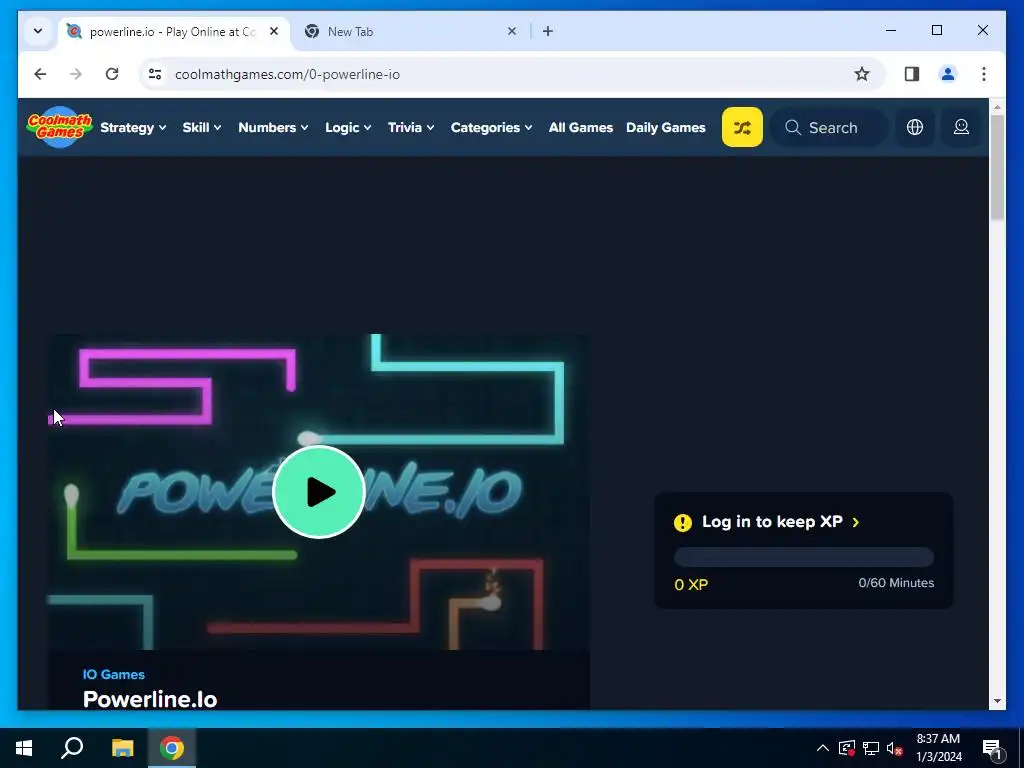Click the 0/60 Minutes text
The image size is (1024, 768).
(x=896, y=583)
